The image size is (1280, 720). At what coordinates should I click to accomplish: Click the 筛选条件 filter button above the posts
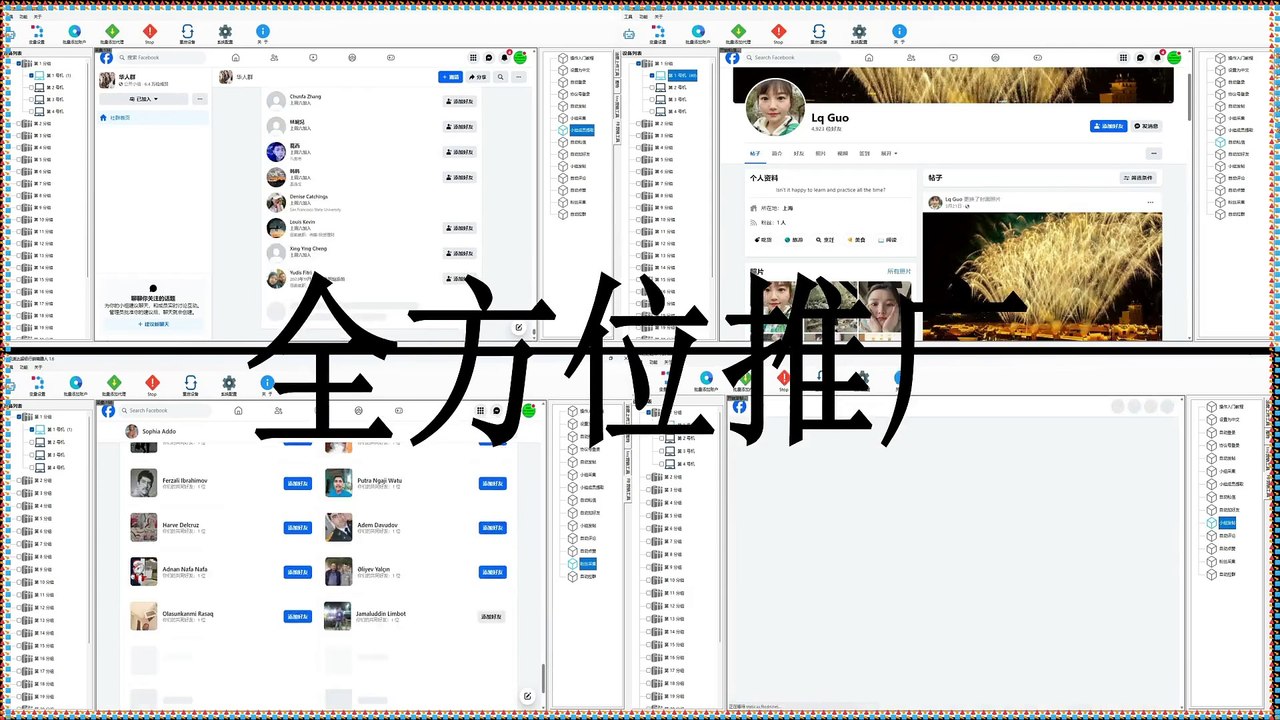[1139, 178]
